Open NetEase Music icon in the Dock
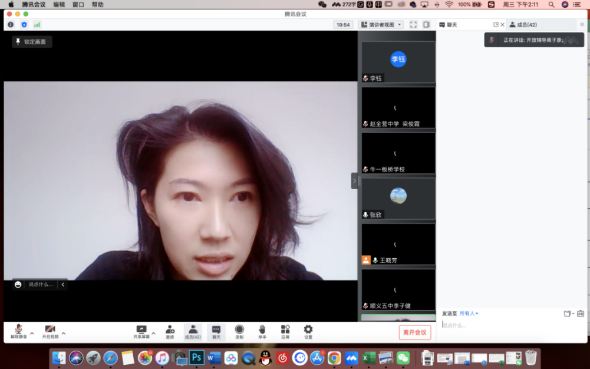This screenshot has width=590, height=369. pos(283,358)
